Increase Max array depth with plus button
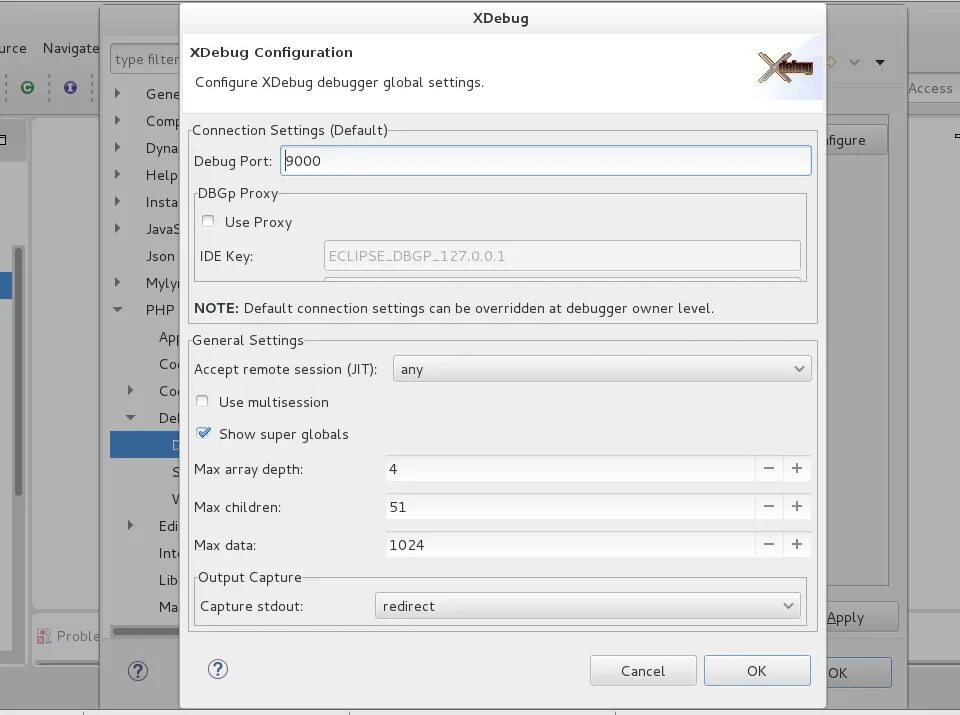Image resolution: width=960 pixels, height=715 pixels. pyautogui.click(x=797, y=469)
